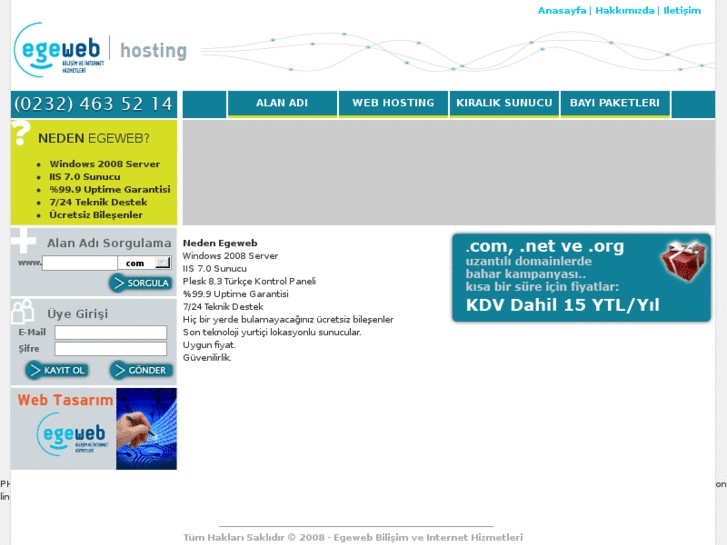The image size is (727, 545).
Task: Click the grey empty banner area
Action: [x=448, y=172]
